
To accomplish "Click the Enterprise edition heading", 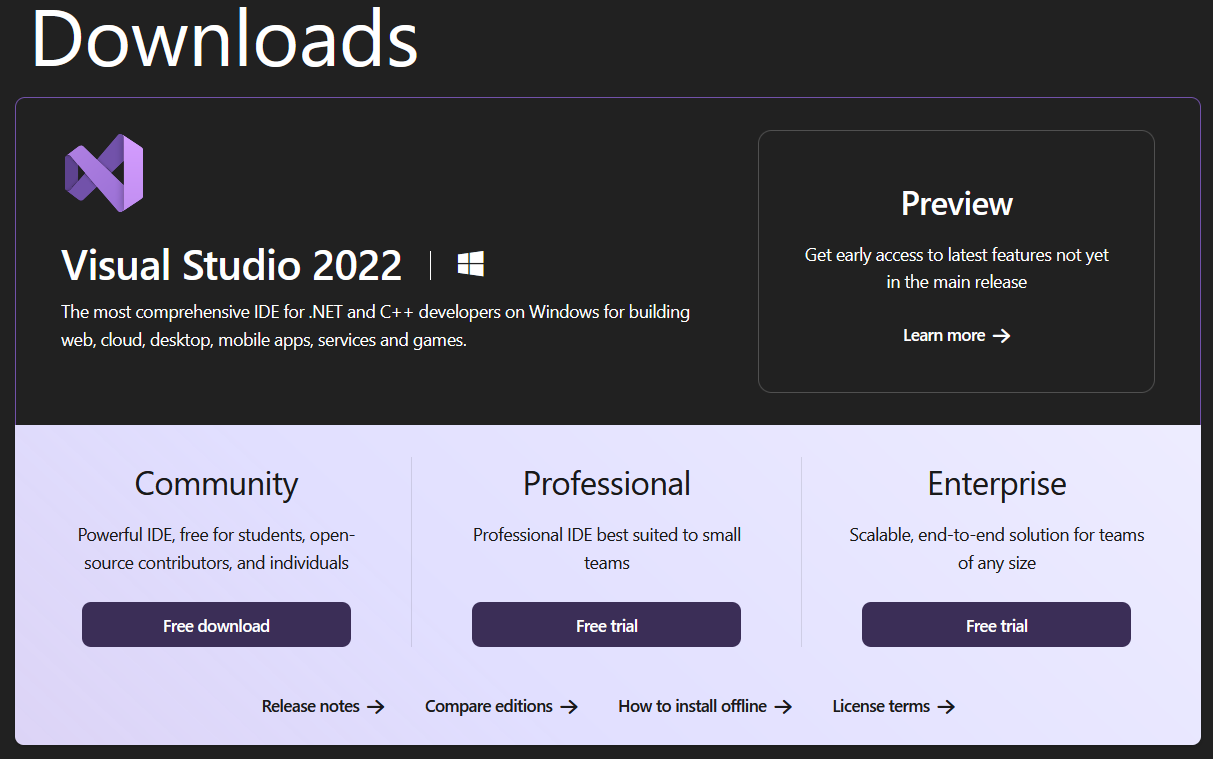I will click(x=996, y=484).
